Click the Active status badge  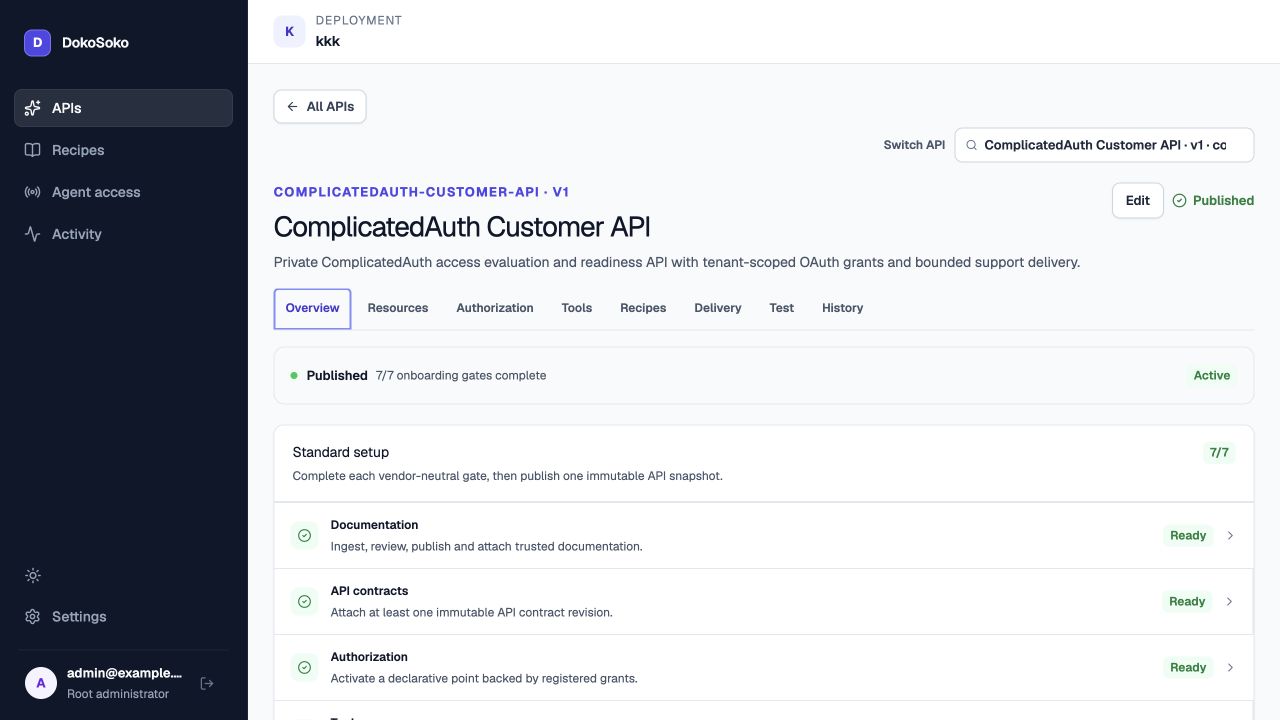coord(1212,375)
